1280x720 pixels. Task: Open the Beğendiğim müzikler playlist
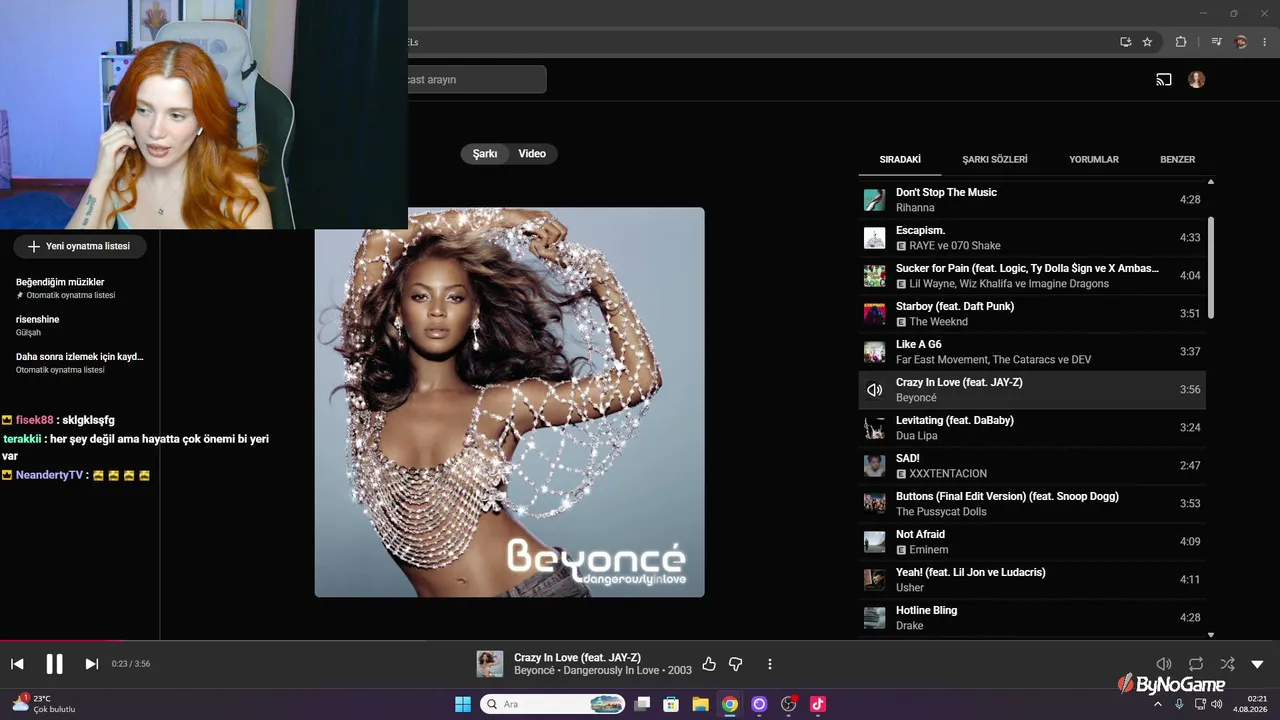79,288
